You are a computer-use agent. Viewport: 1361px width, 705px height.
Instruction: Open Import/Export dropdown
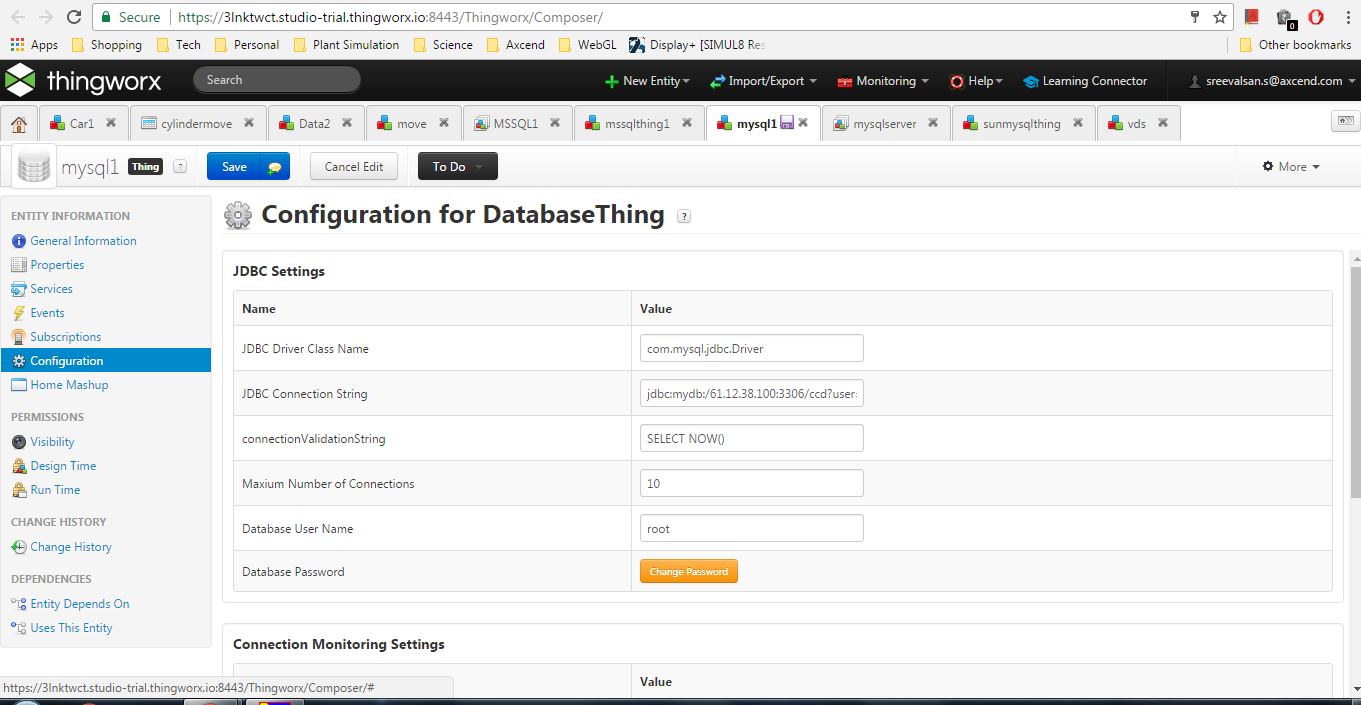763,81
